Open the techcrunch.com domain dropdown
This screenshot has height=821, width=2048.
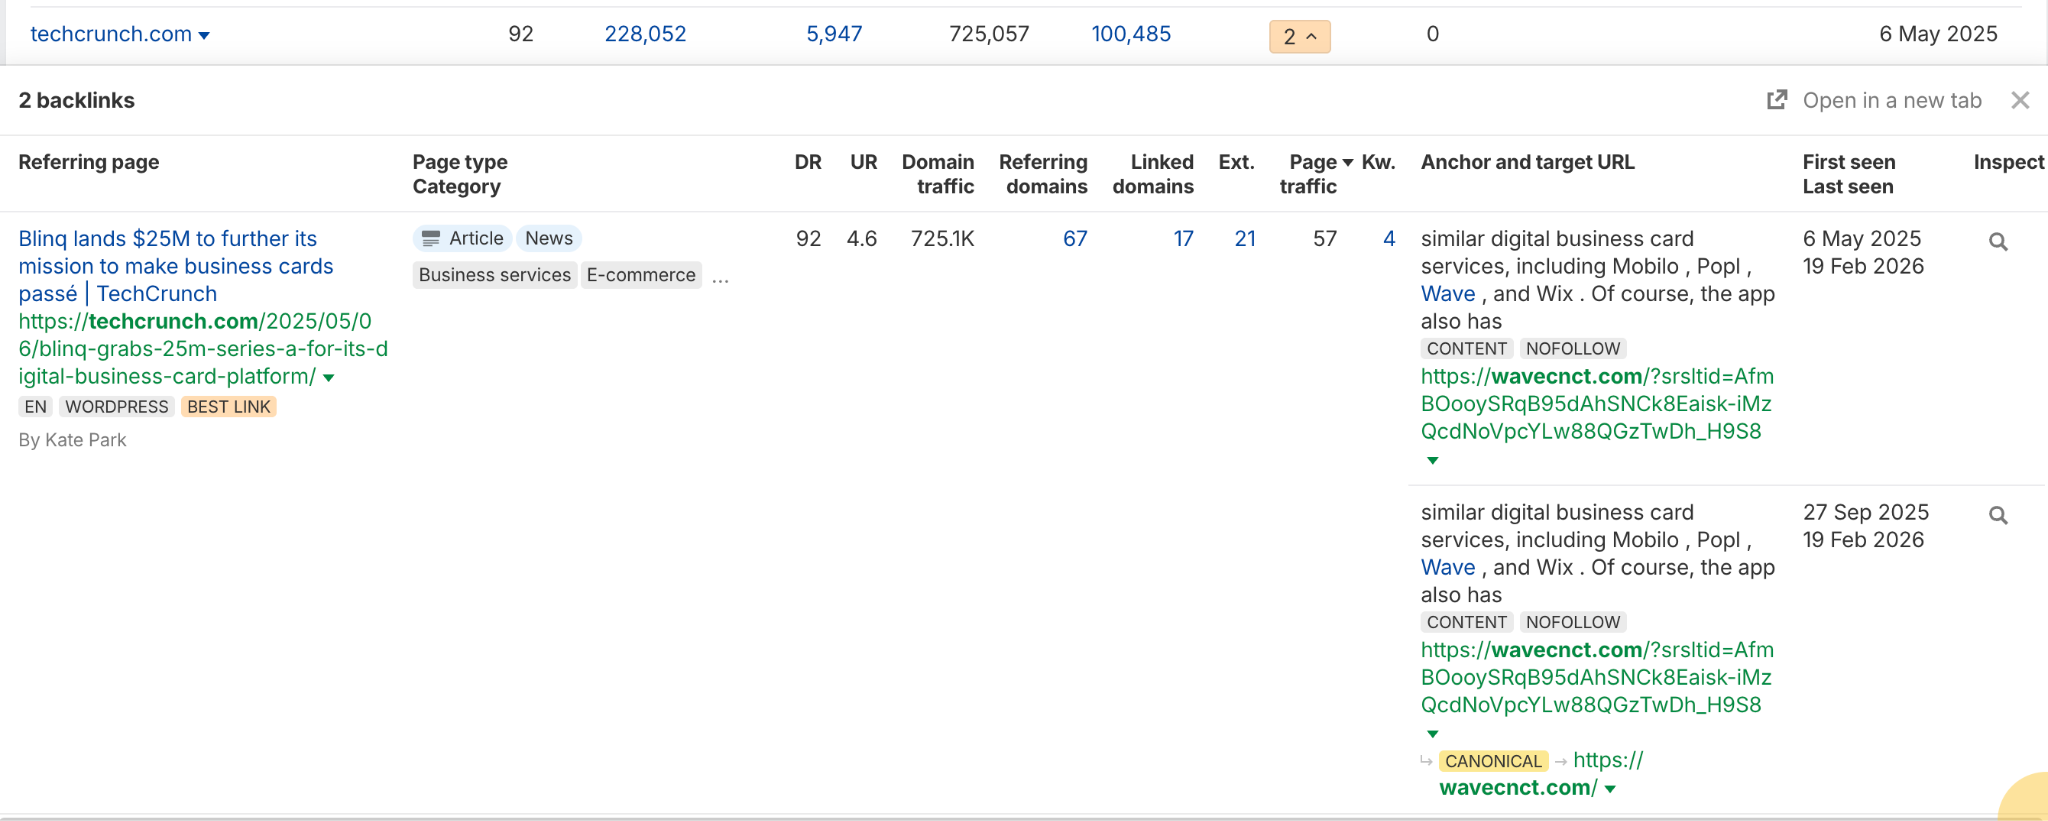click(204, 35)
